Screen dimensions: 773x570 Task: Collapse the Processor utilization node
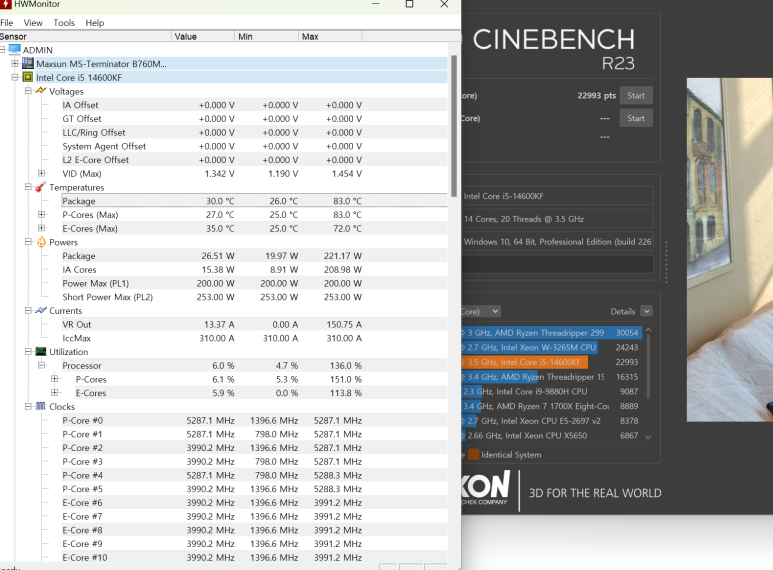pyautogui.click(x=41, y=365)
